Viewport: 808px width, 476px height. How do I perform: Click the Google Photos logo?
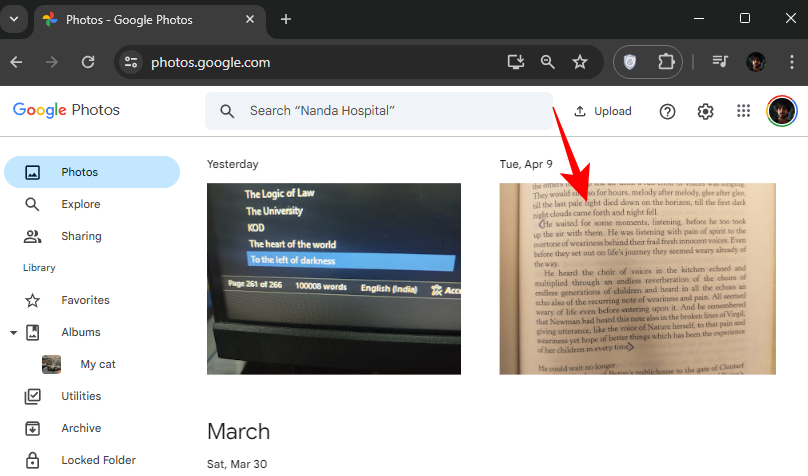pyautogui.click(x=66, y=110)
